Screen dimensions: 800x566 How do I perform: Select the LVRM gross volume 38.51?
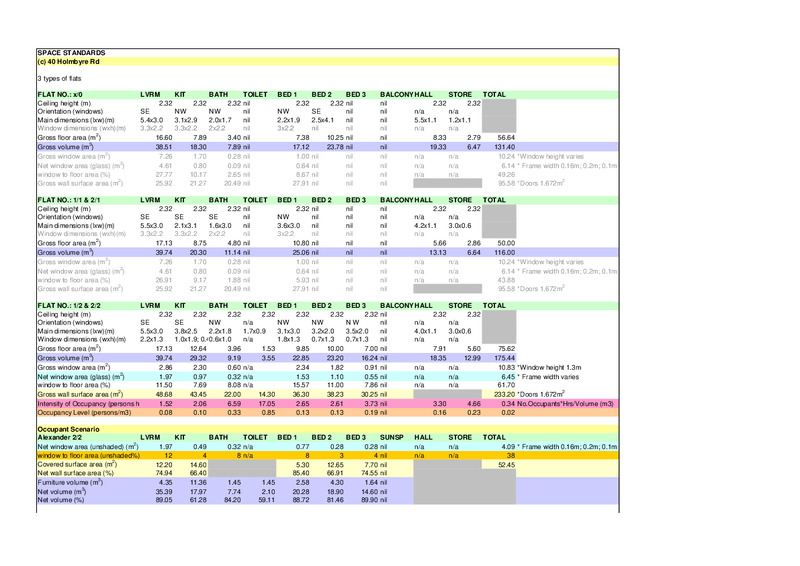[x=164, y=147]
